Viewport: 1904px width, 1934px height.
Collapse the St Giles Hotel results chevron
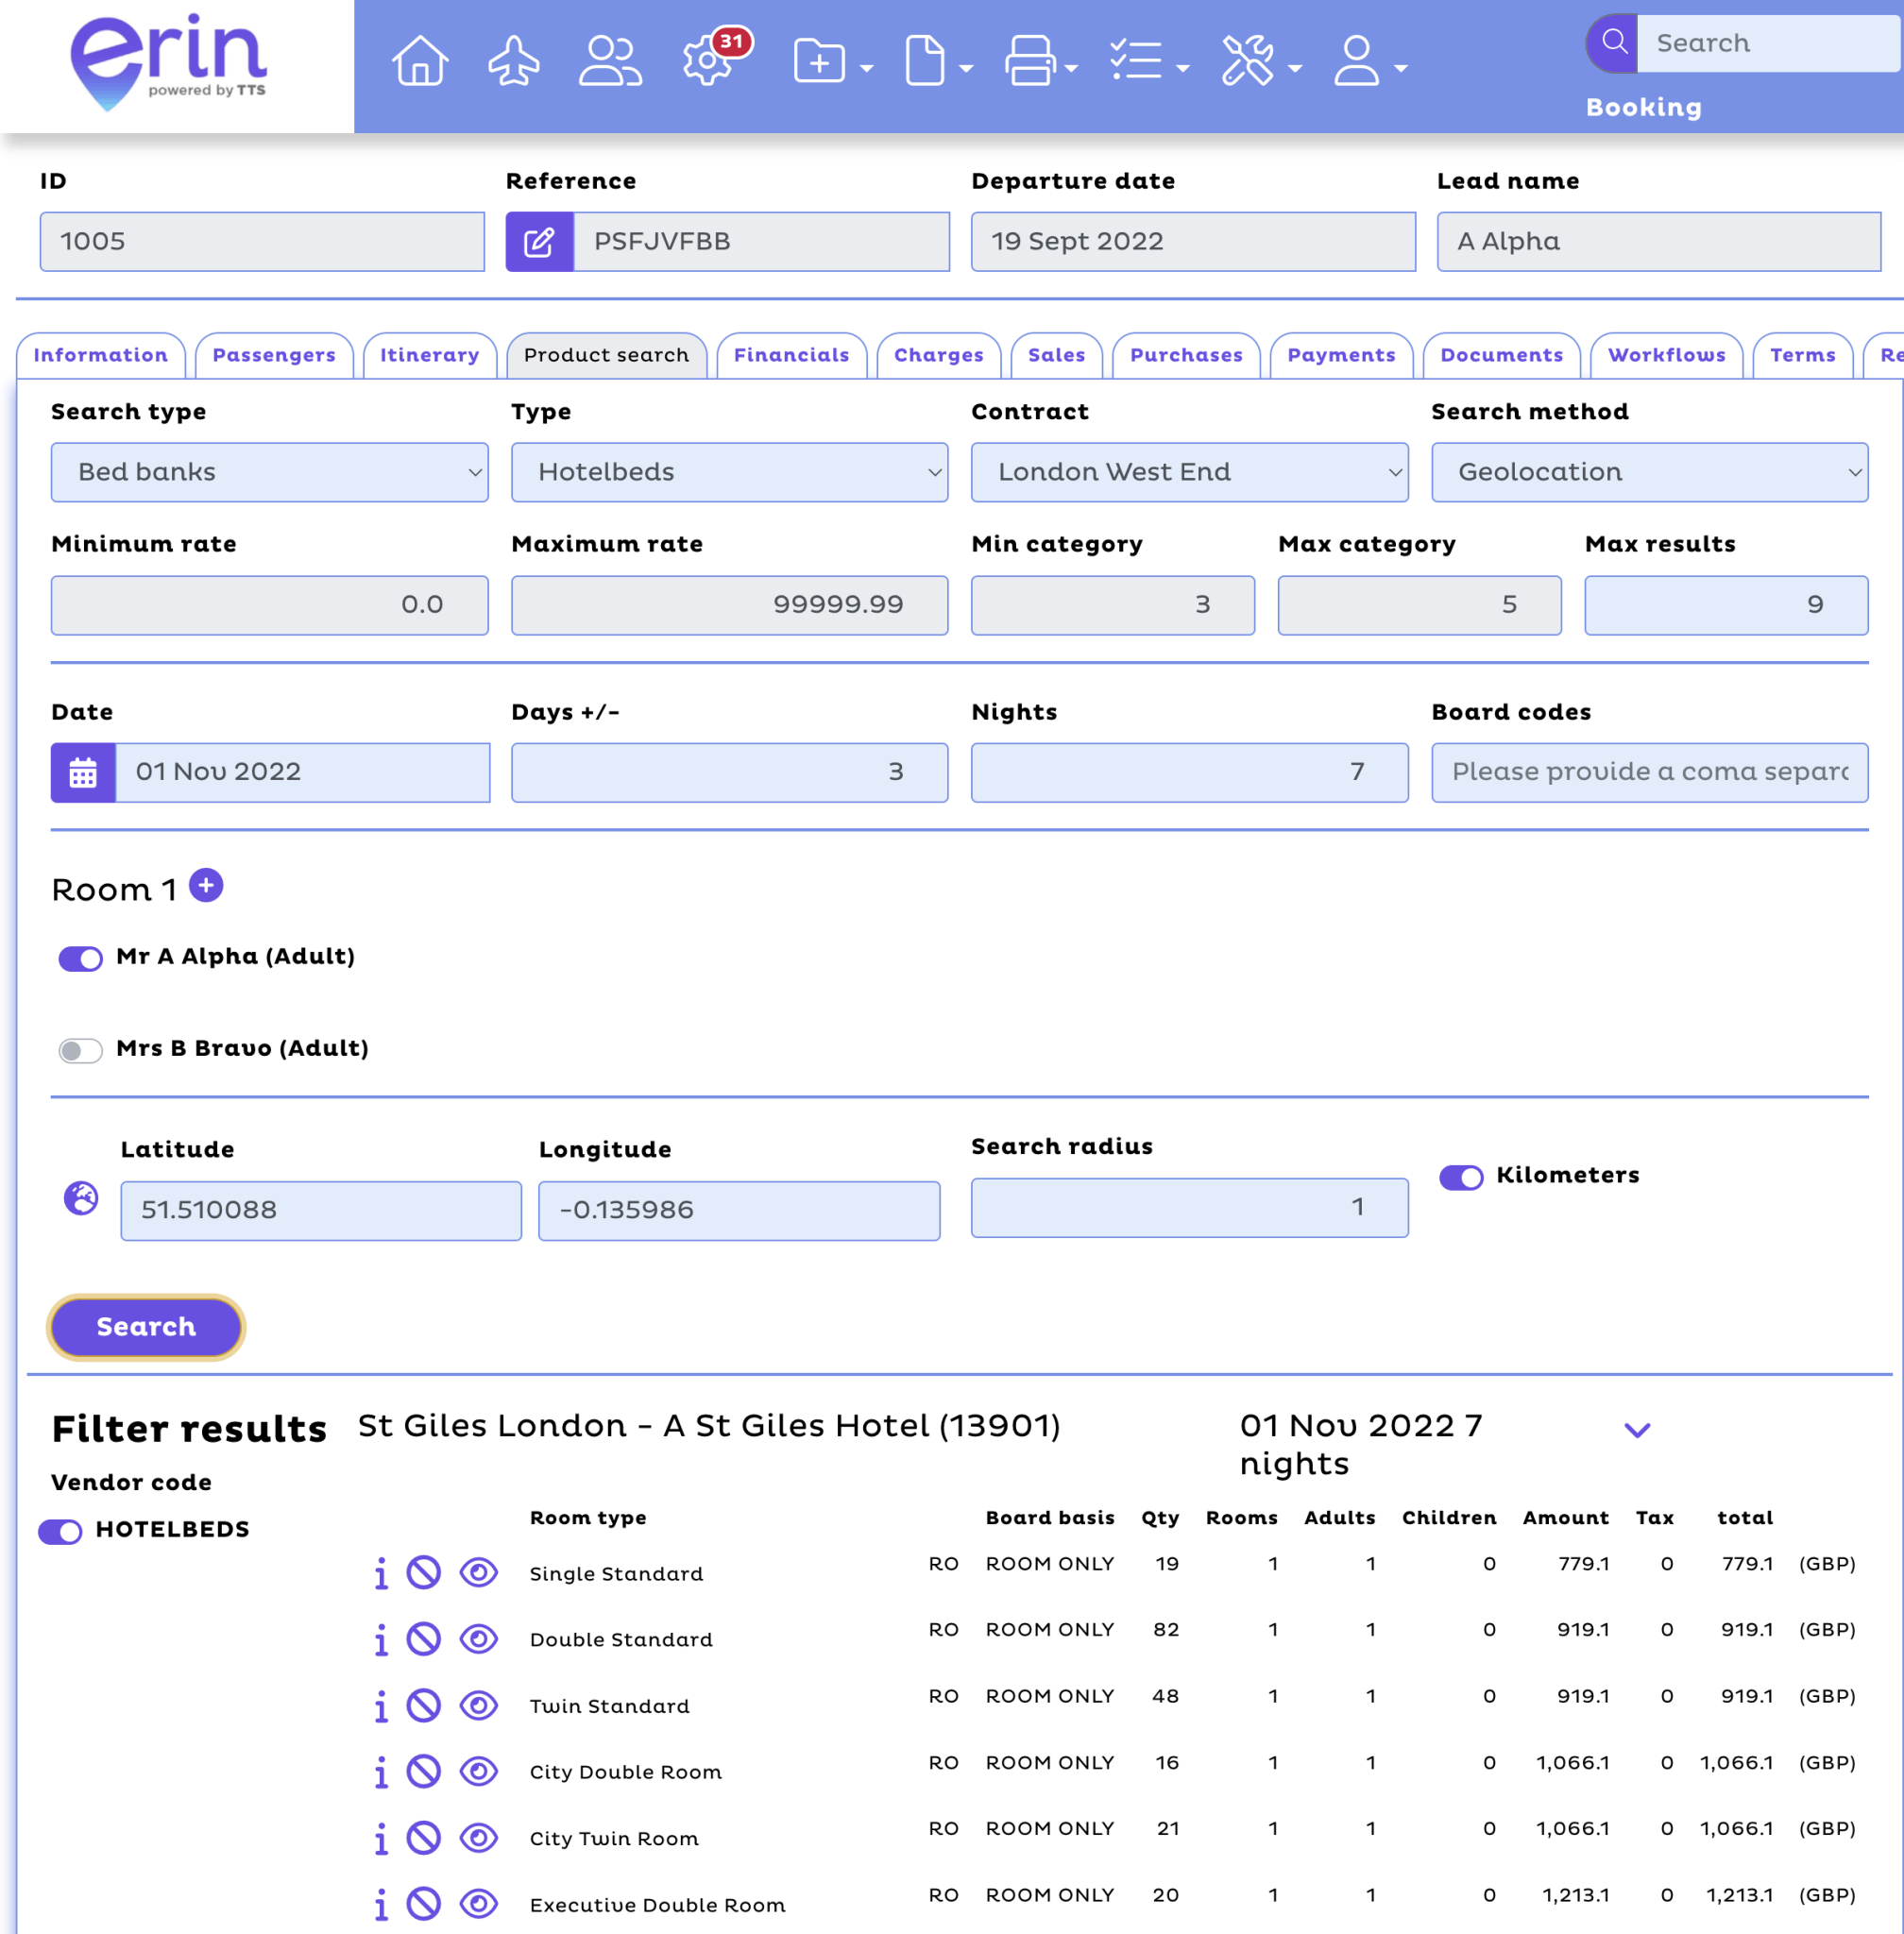pos(1637,1429)
